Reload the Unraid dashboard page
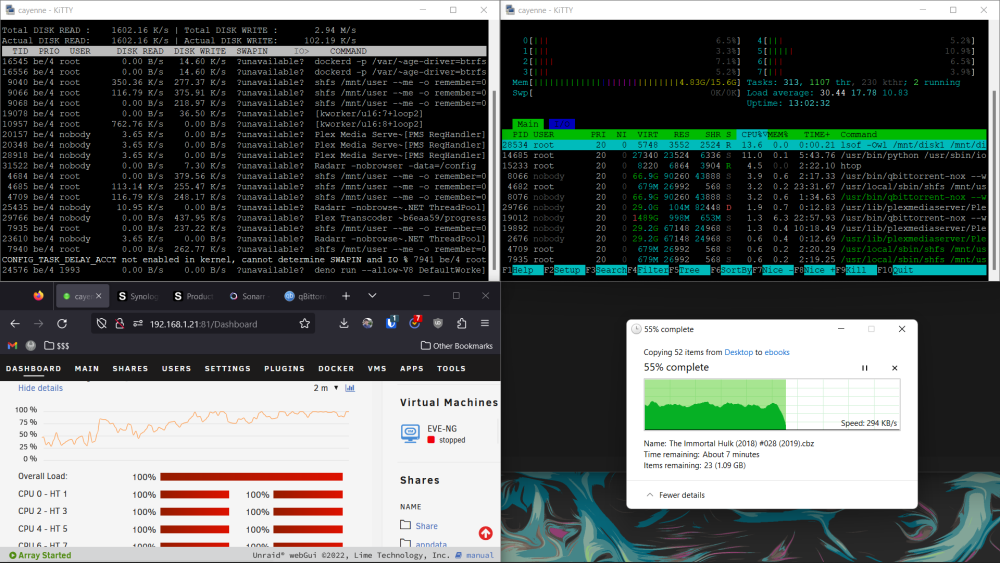 point(62,324)
